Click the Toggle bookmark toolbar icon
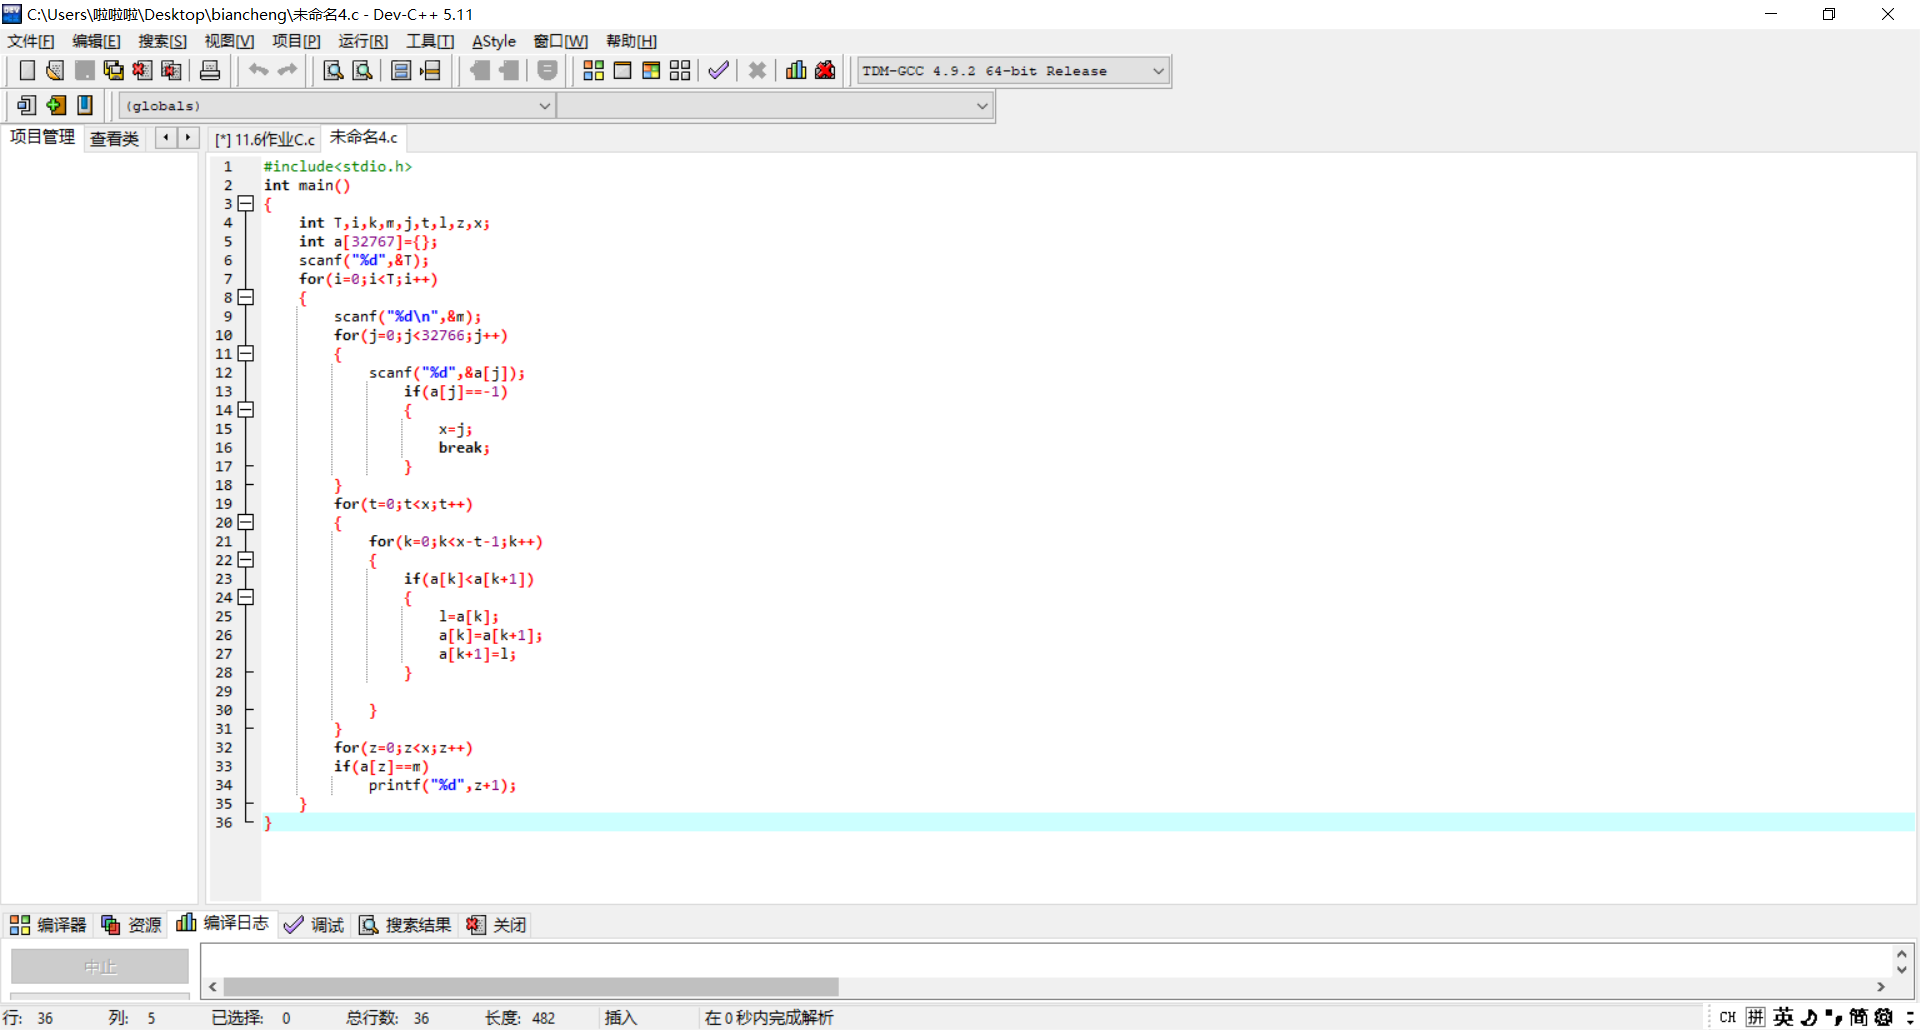The image size is (1920, 1030). [x=56, y=105]
